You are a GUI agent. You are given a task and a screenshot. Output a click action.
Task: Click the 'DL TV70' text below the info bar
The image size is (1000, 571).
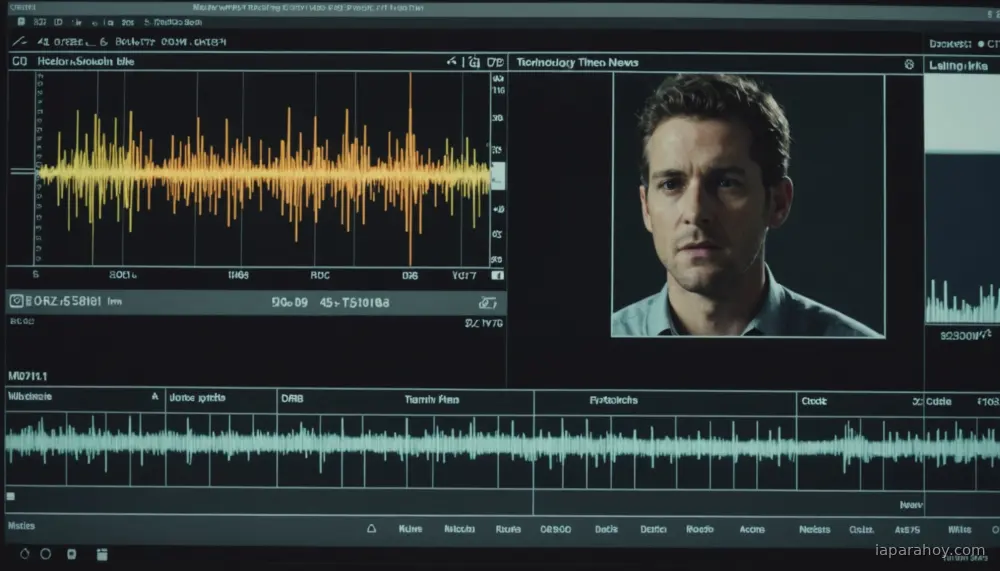(x=483, y=323)
